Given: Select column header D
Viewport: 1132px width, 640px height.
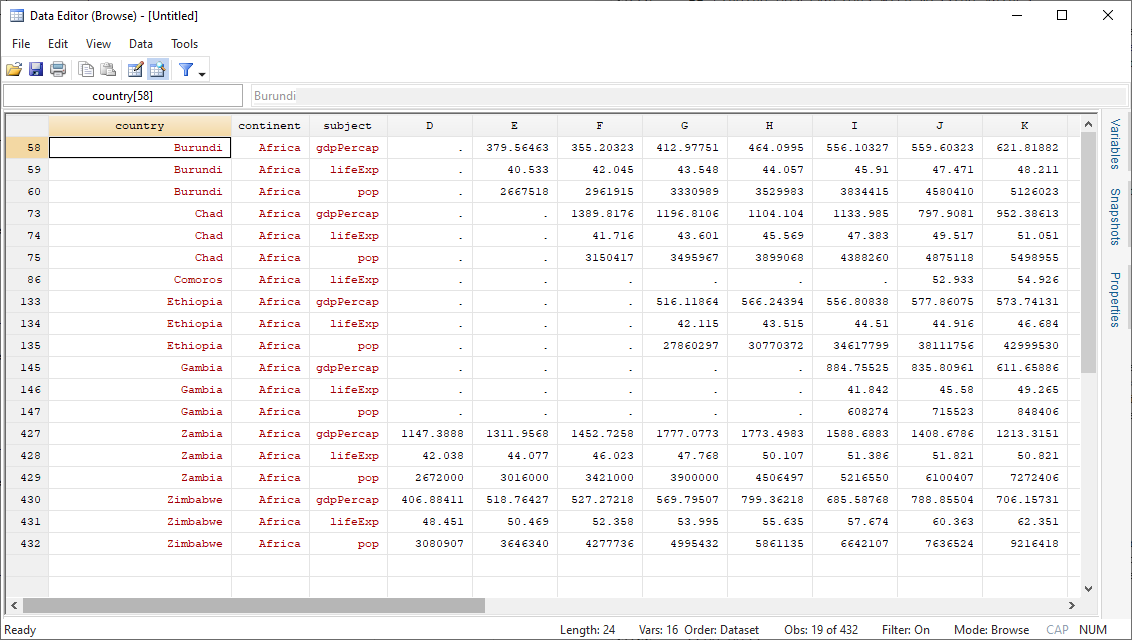Looking at the screenshot, I should point(430,126).
